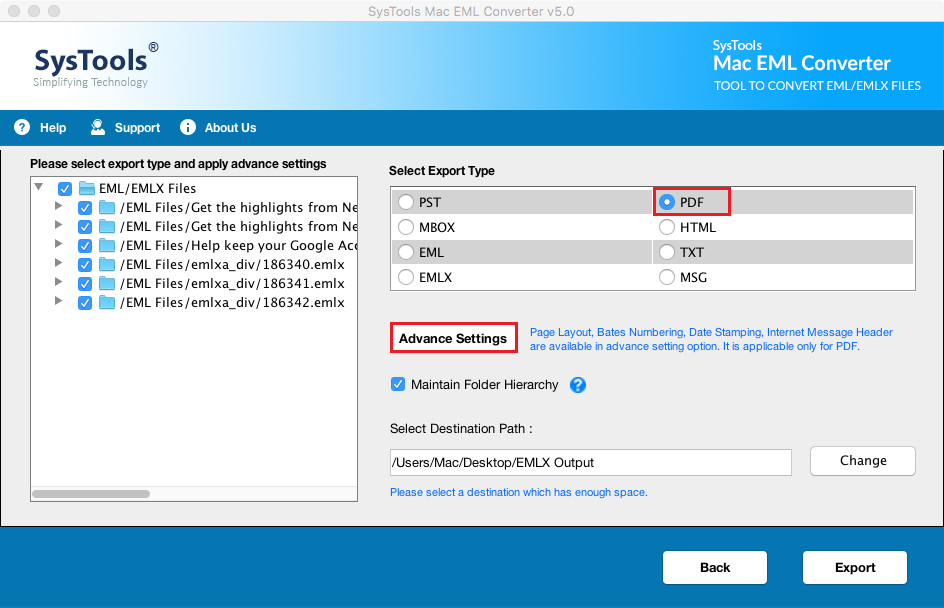
Task: Click the folder icon beside 186340.emlx
Action: point(107,264)
